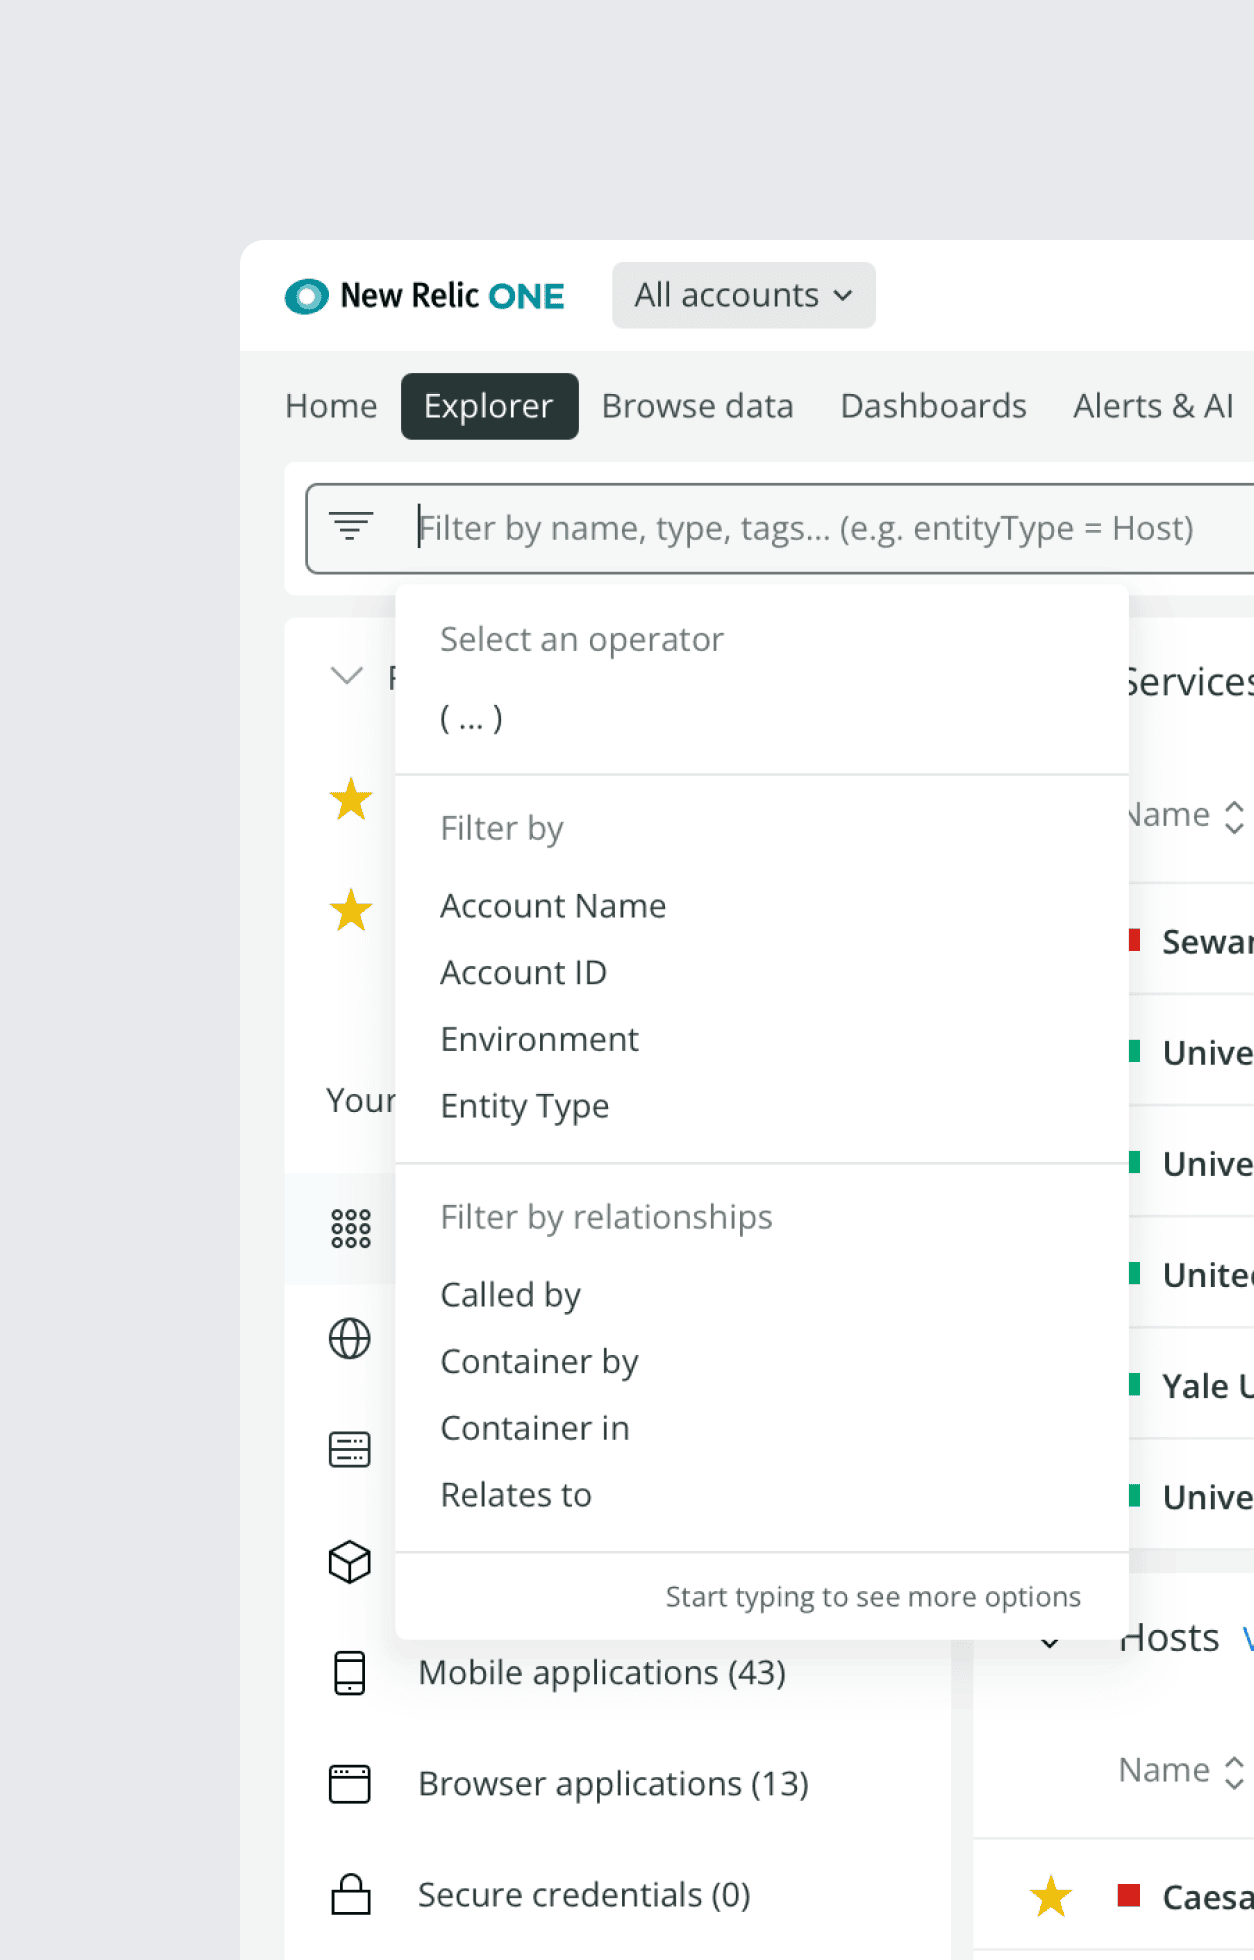1254x1960 pixels.
Task: Open Mobile applications (43)
Action: tap(602, 1673)
